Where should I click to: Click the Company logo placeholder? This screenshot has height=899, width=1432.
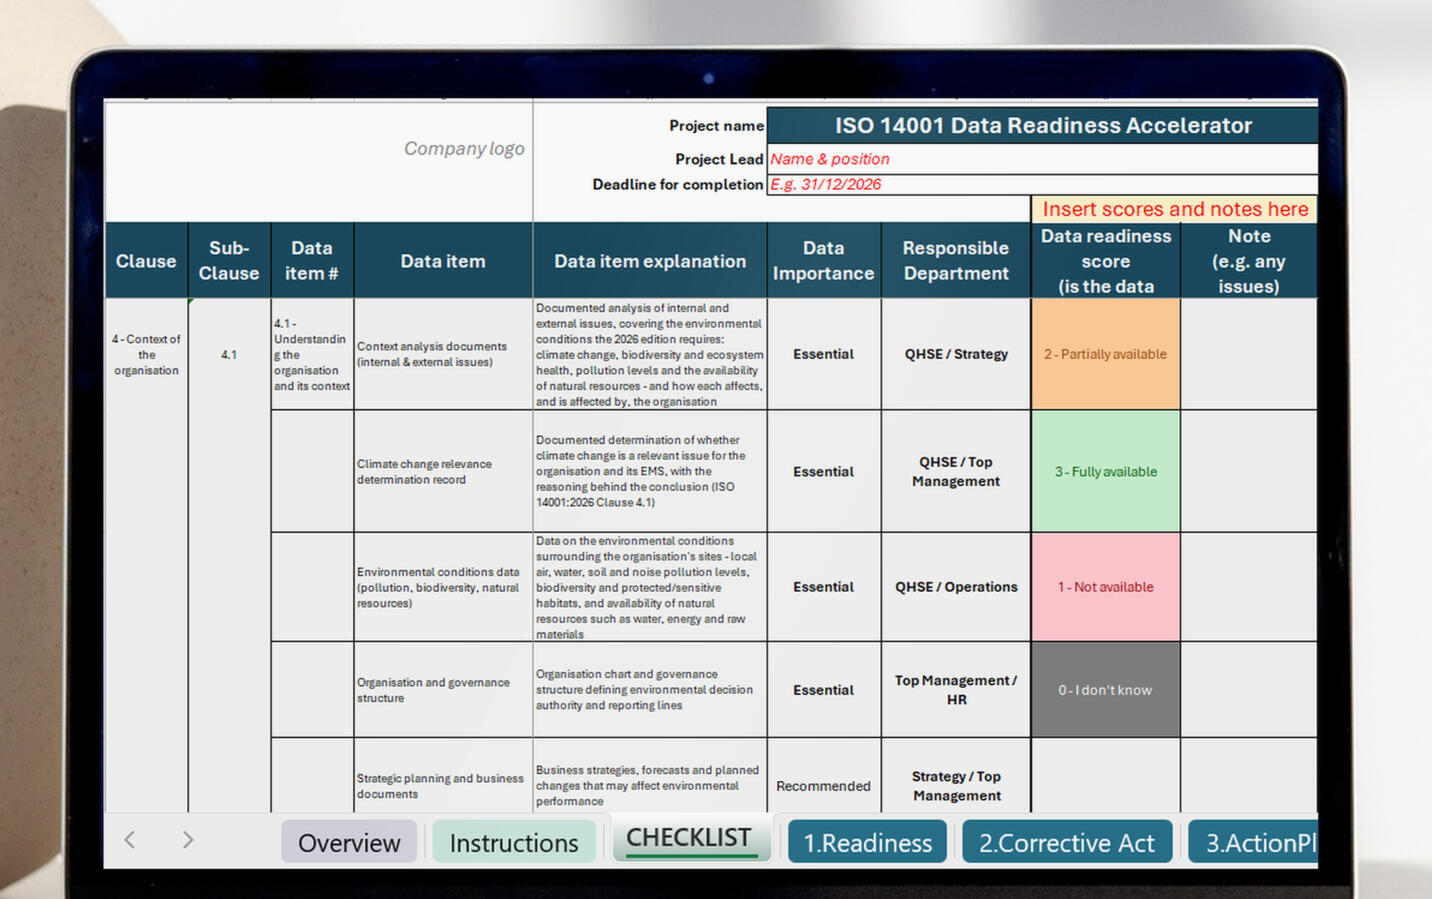pos(464,149)
